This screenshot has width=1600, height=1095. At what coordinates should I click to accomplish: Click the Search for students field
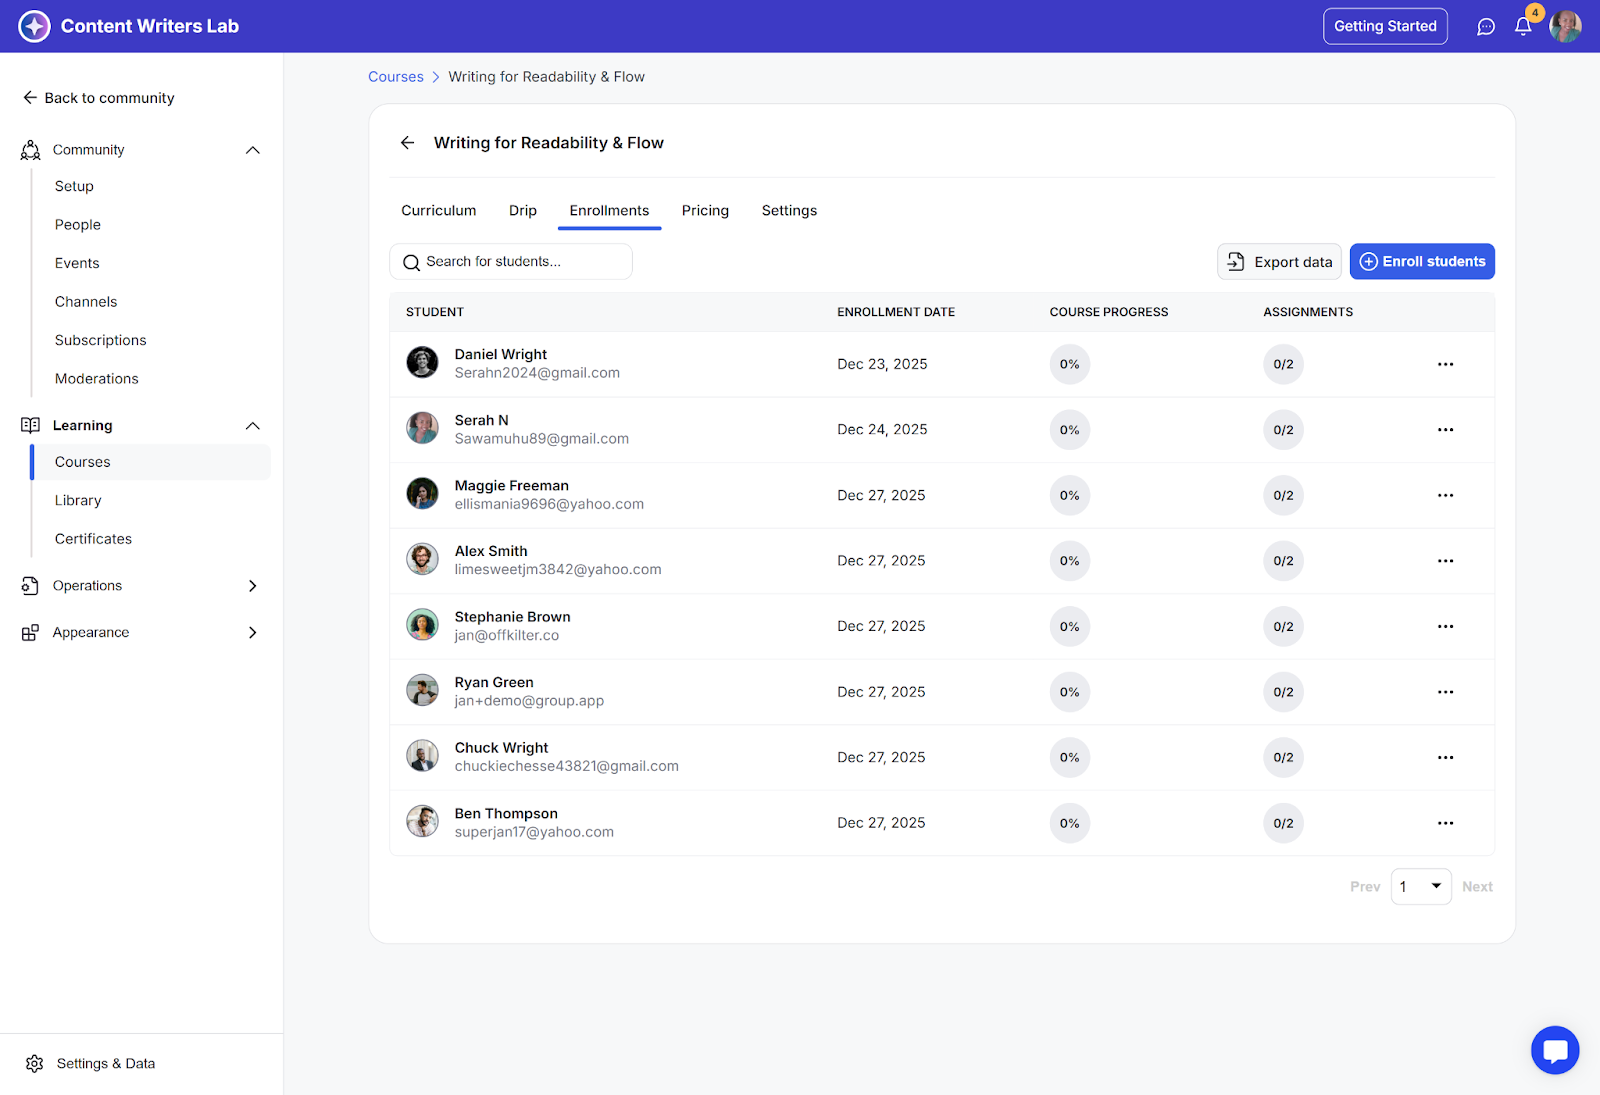(x=511, y=262)
